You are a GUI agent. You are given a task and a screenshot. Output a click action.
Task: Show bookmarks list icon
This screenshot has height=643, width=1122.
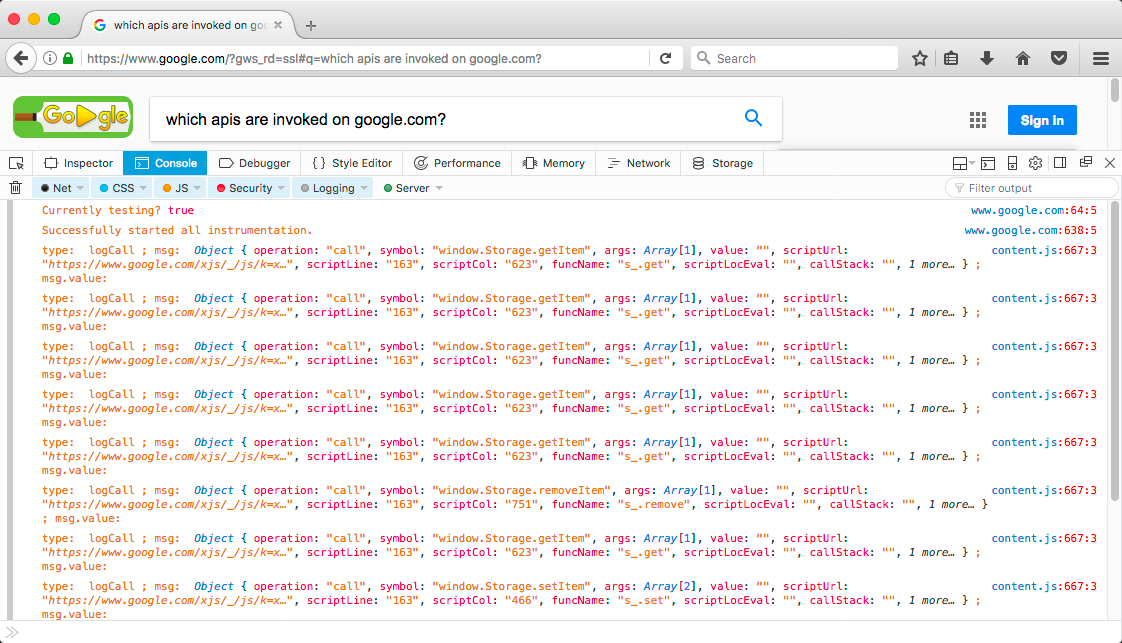[951, 59]
